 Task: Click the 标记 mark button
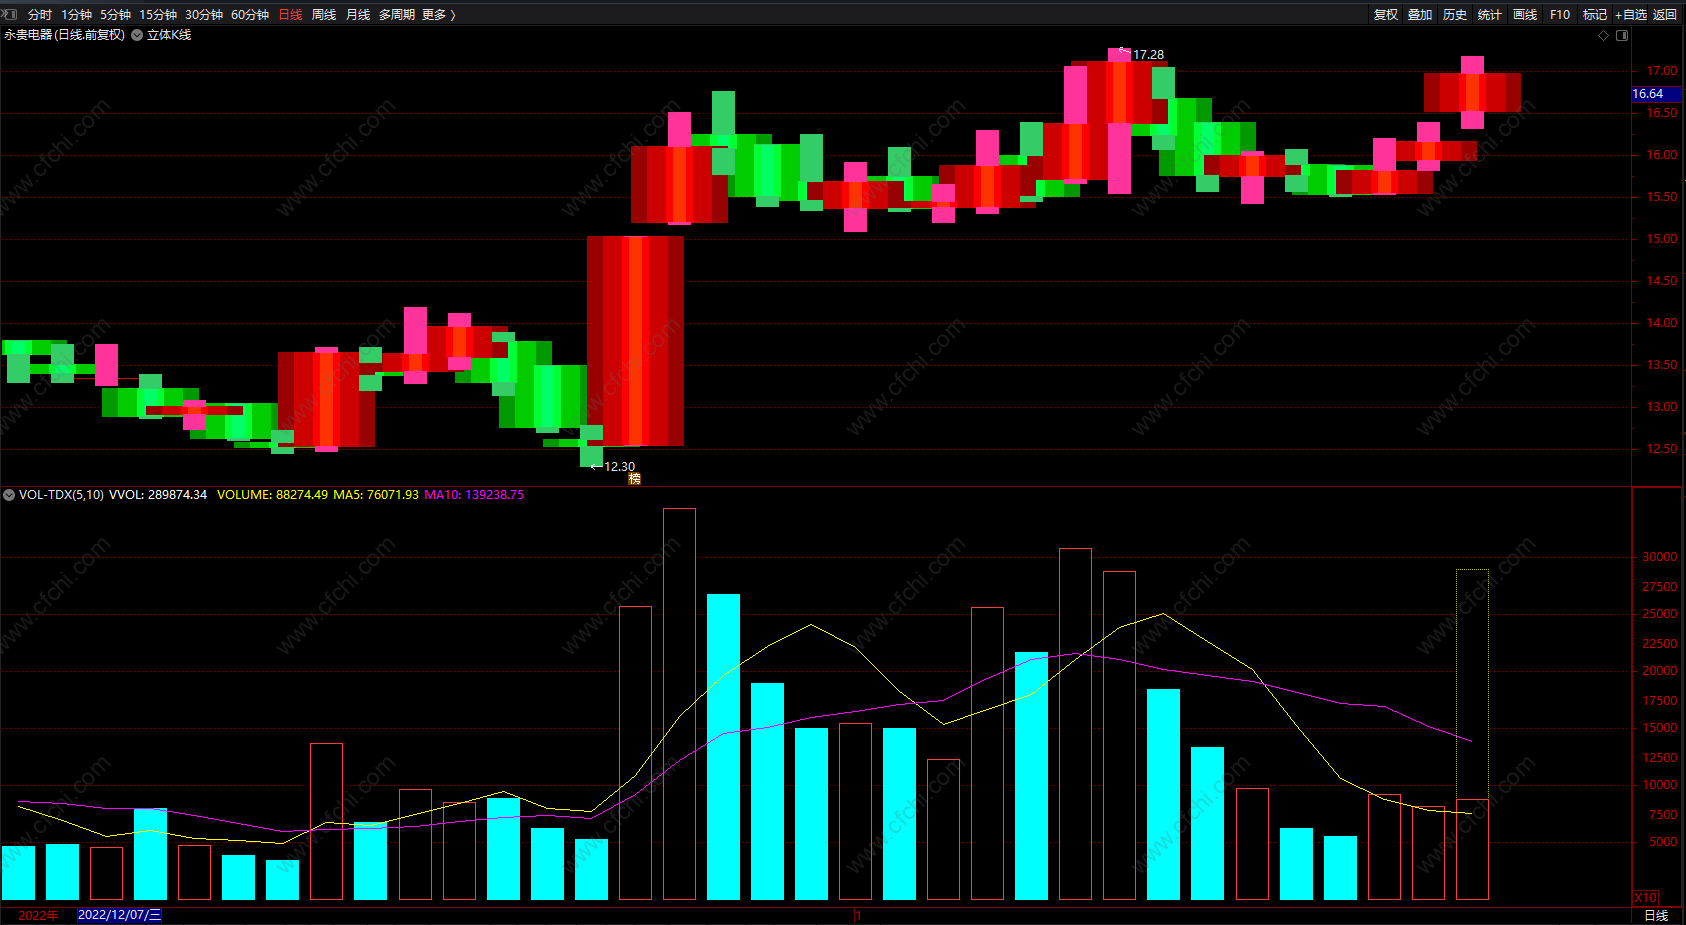tap(1595, 15)
